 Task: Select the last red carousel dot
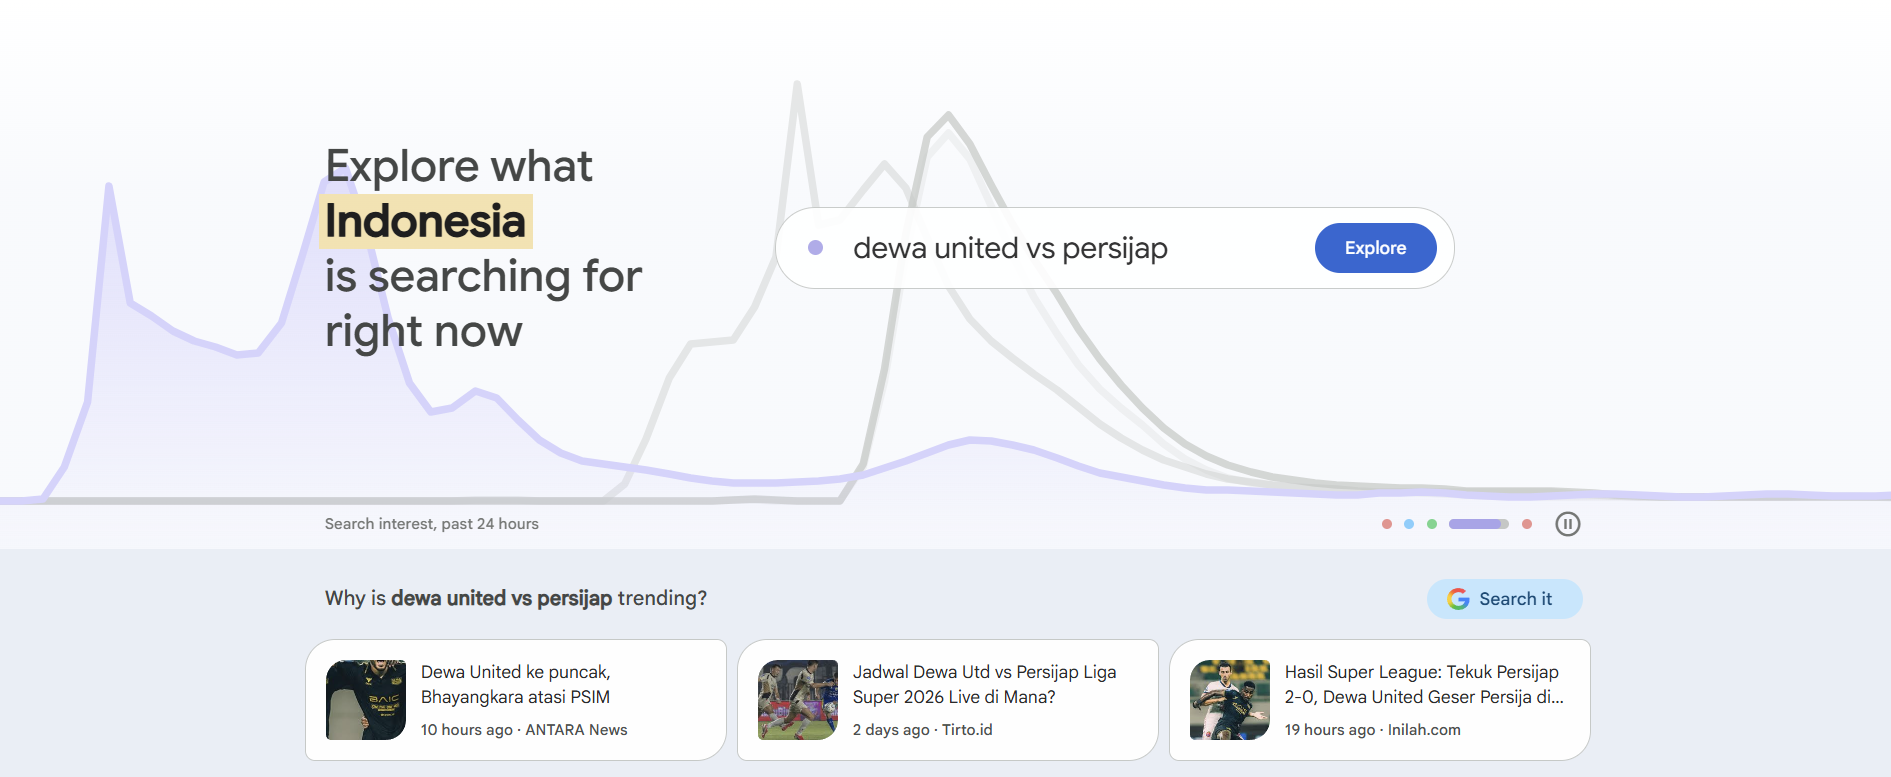tap(1527, 524)
